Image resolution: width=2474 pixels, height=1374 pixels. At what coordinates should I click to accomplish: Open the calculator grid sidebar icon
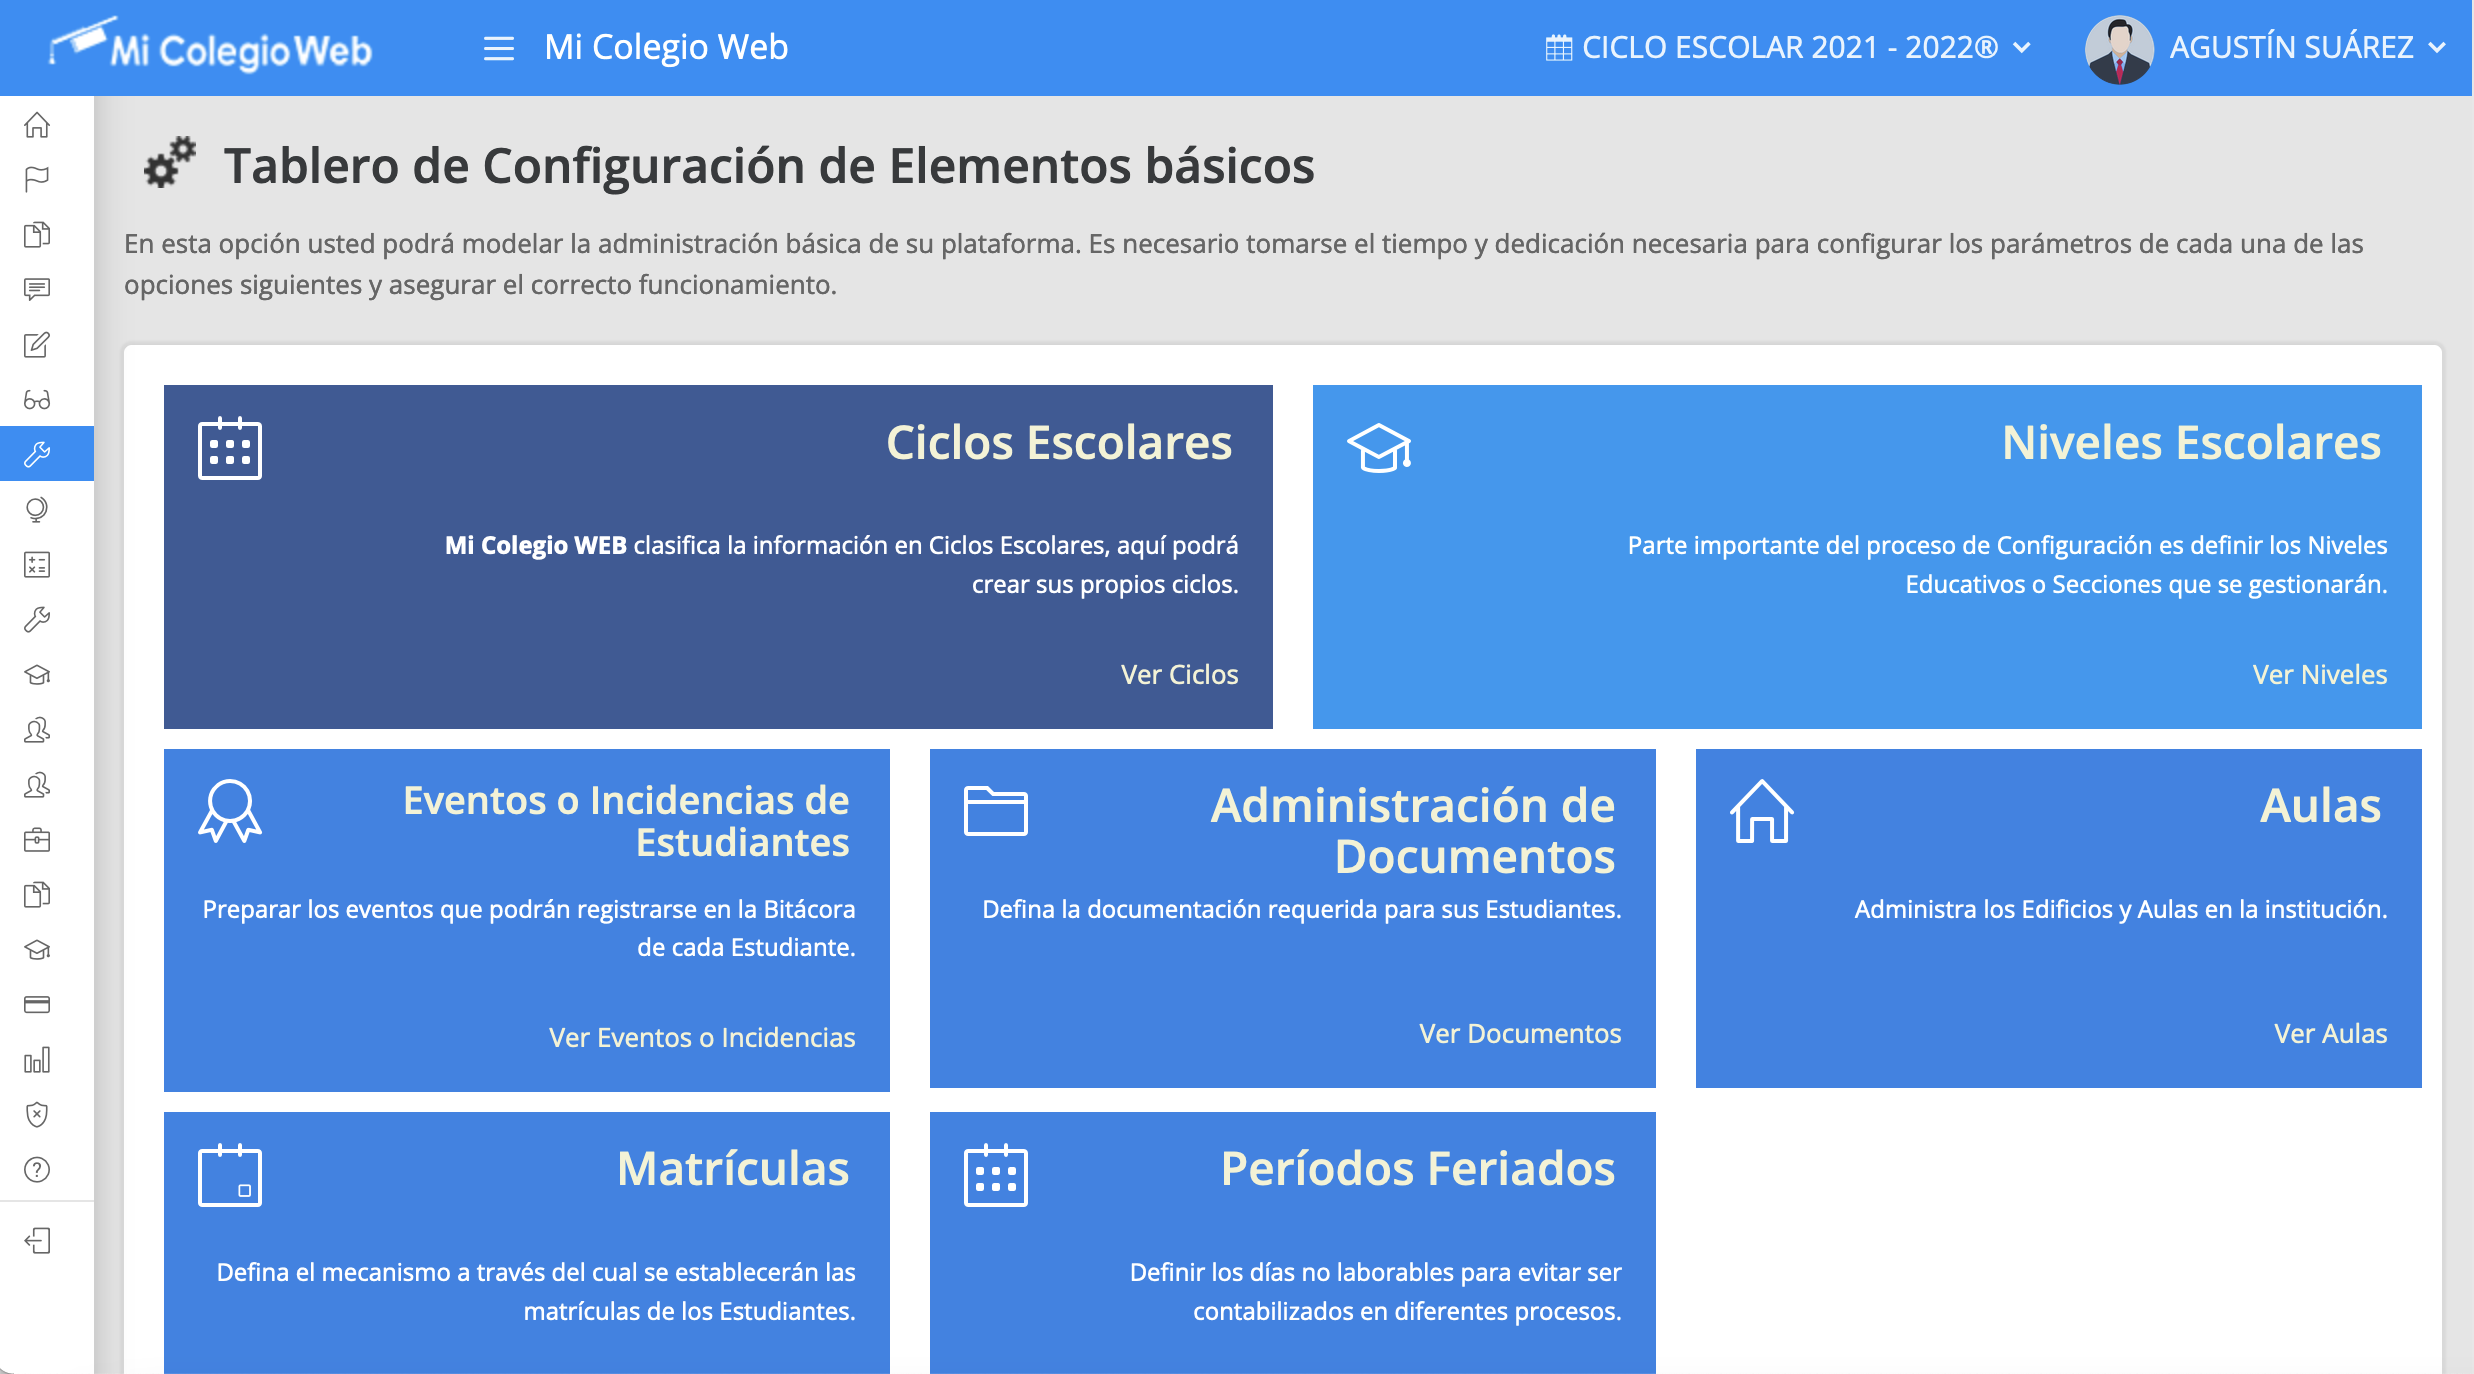[37, 565]
